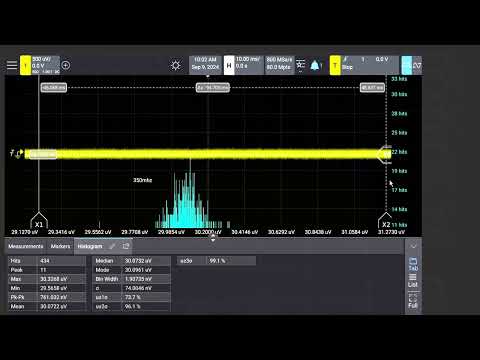Open channel 1 vertical scale settings
Screen dimensions: 480x360
pos(46,65)
